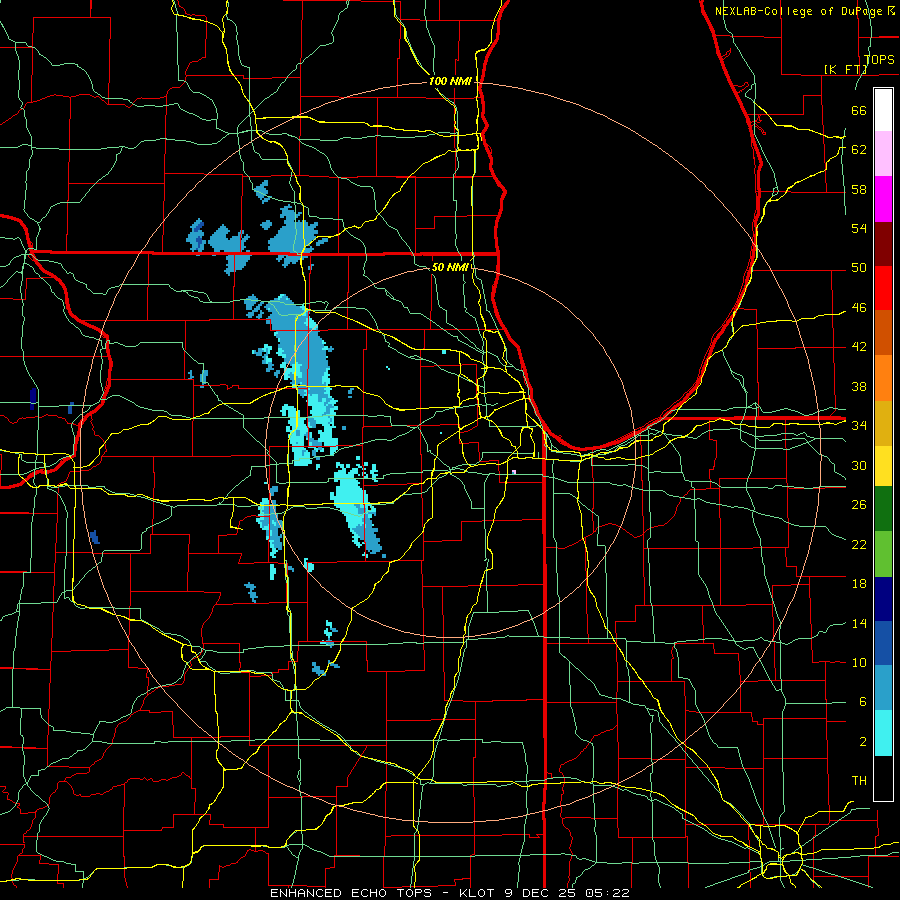
Task: Click the '9 DEC 25' date in the caption
Action: 538,893
